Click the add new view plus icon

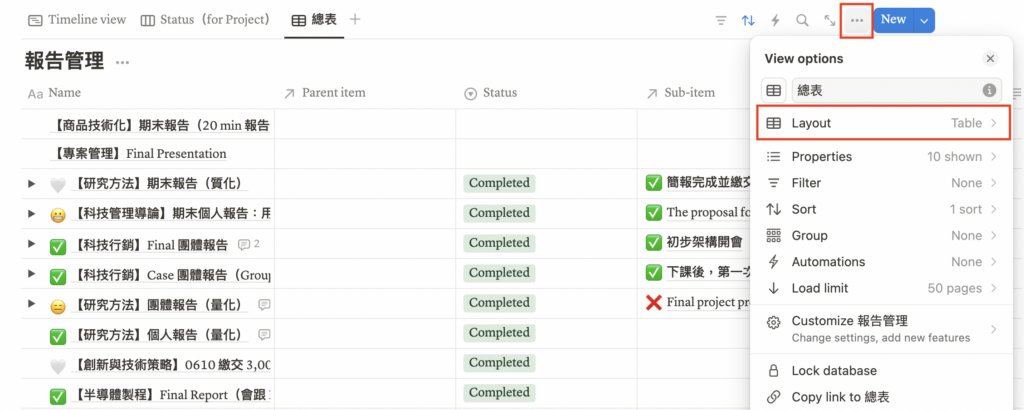355,19
